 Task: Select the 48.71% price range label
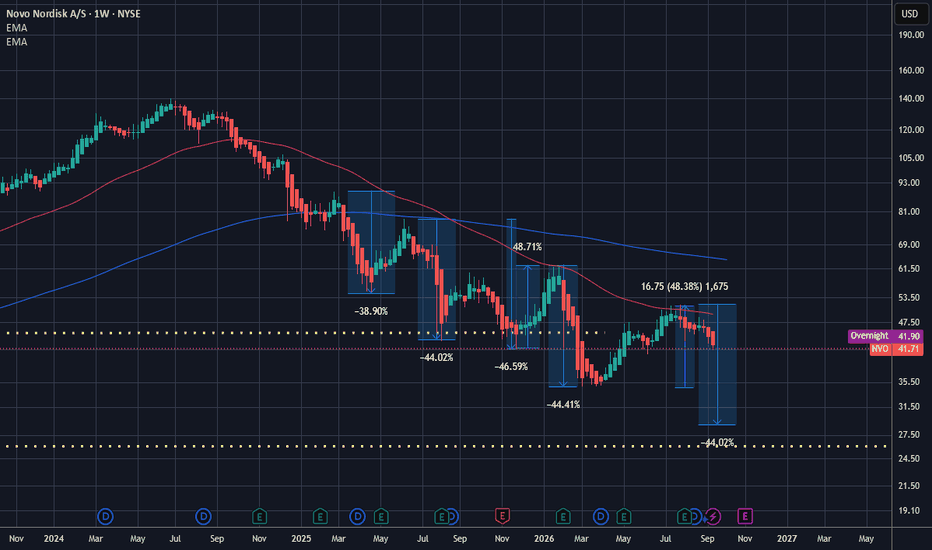[527, 247]
